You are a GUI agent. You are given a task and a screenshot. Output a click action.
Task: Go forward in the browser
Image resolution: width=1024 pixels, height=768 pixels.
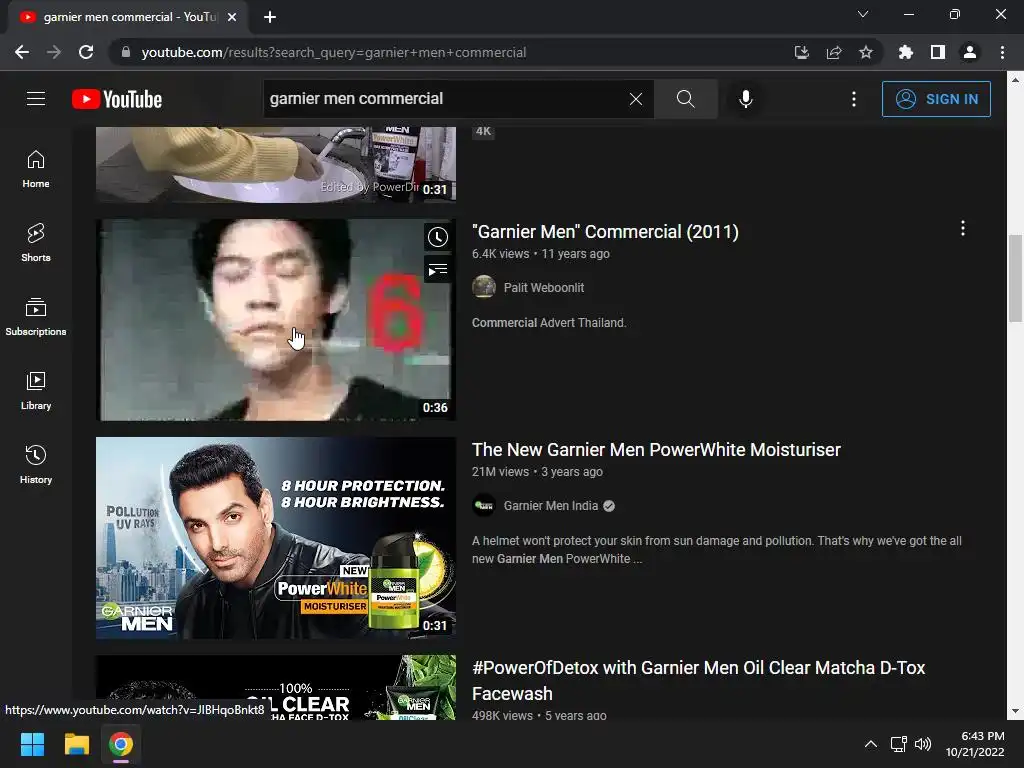click(x=54, y=52)
